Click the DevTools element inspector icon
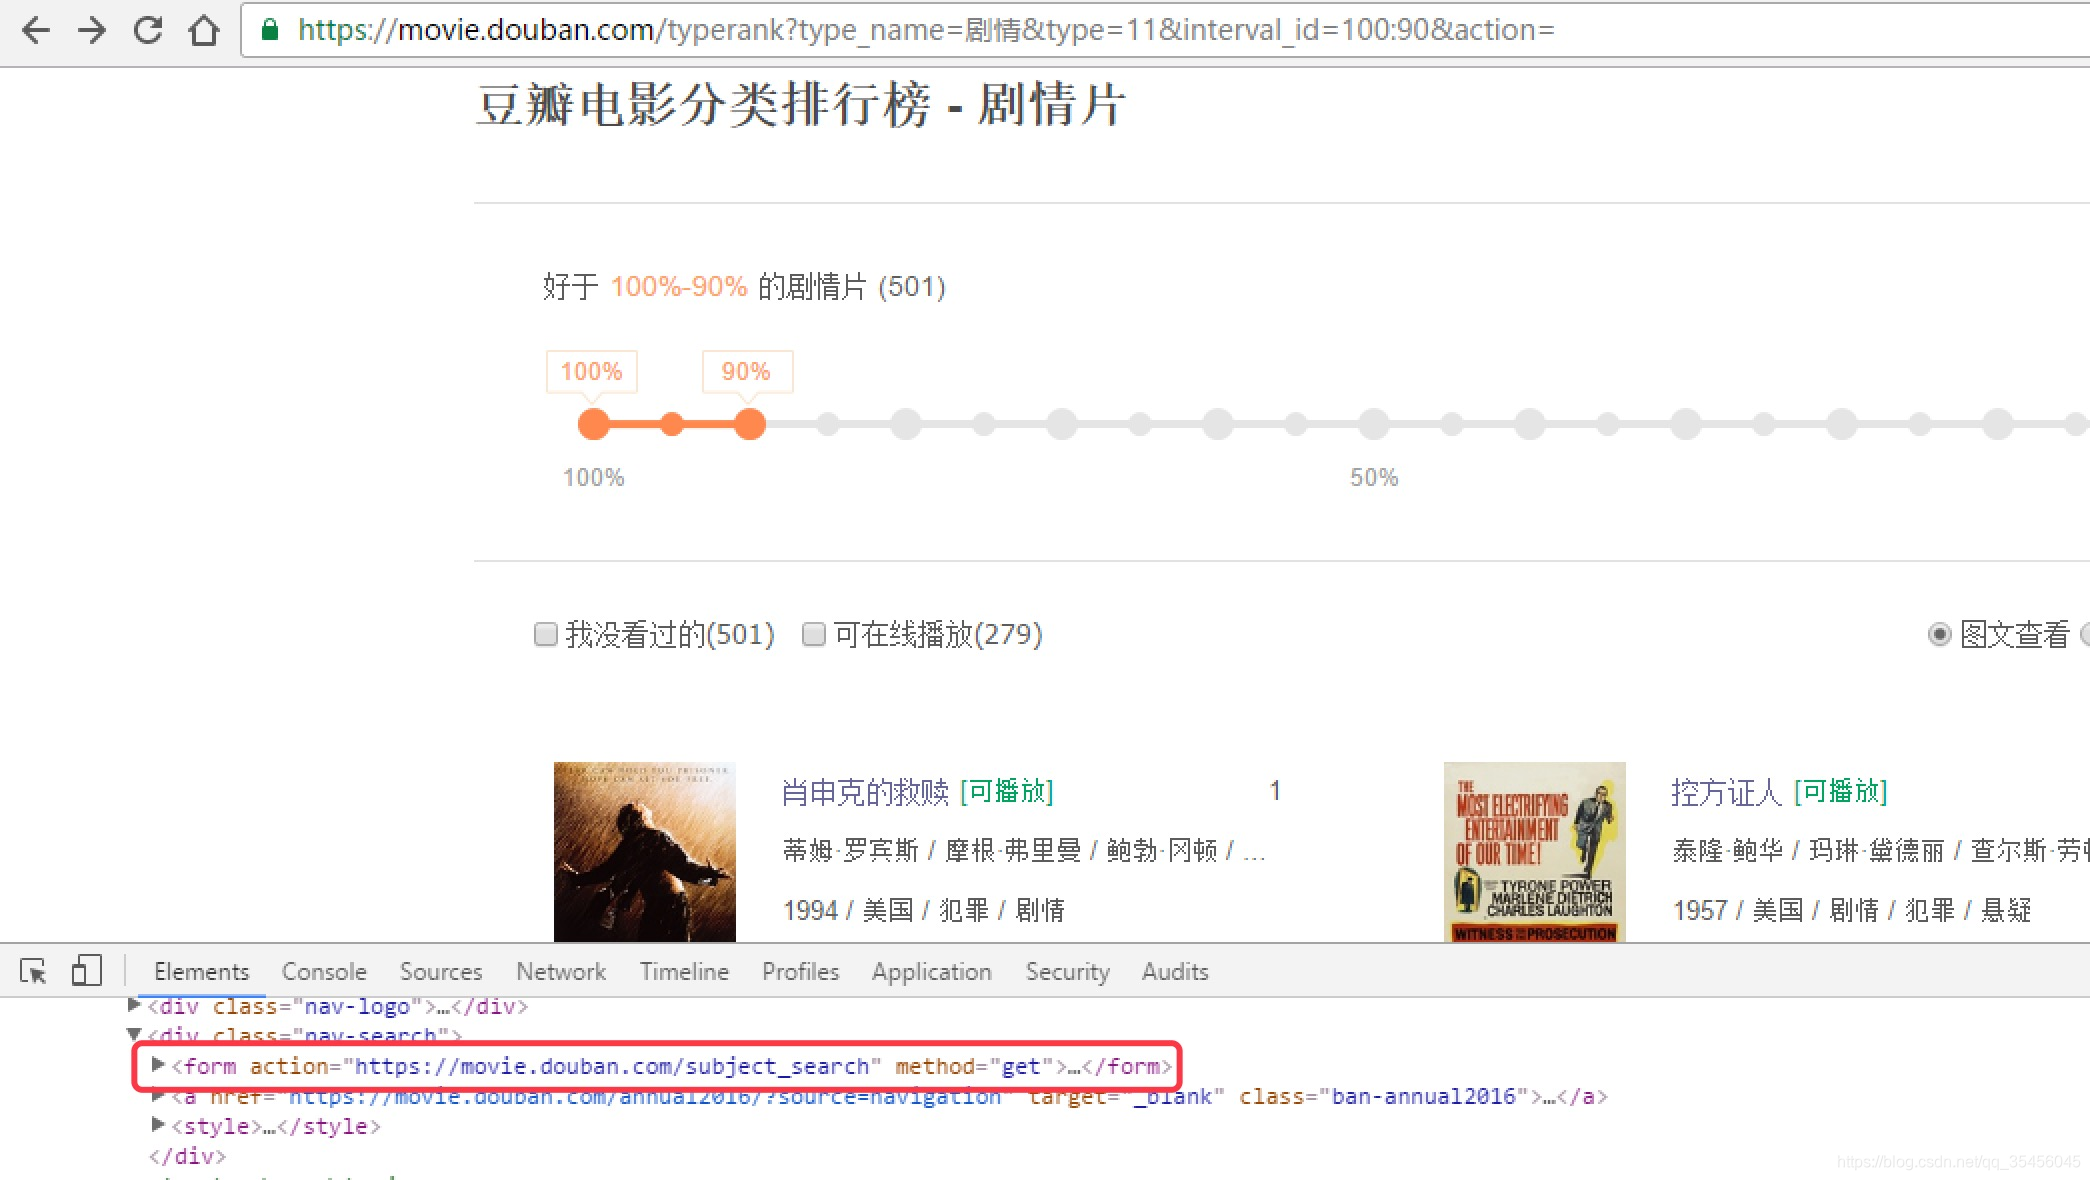 click(32, 970)
